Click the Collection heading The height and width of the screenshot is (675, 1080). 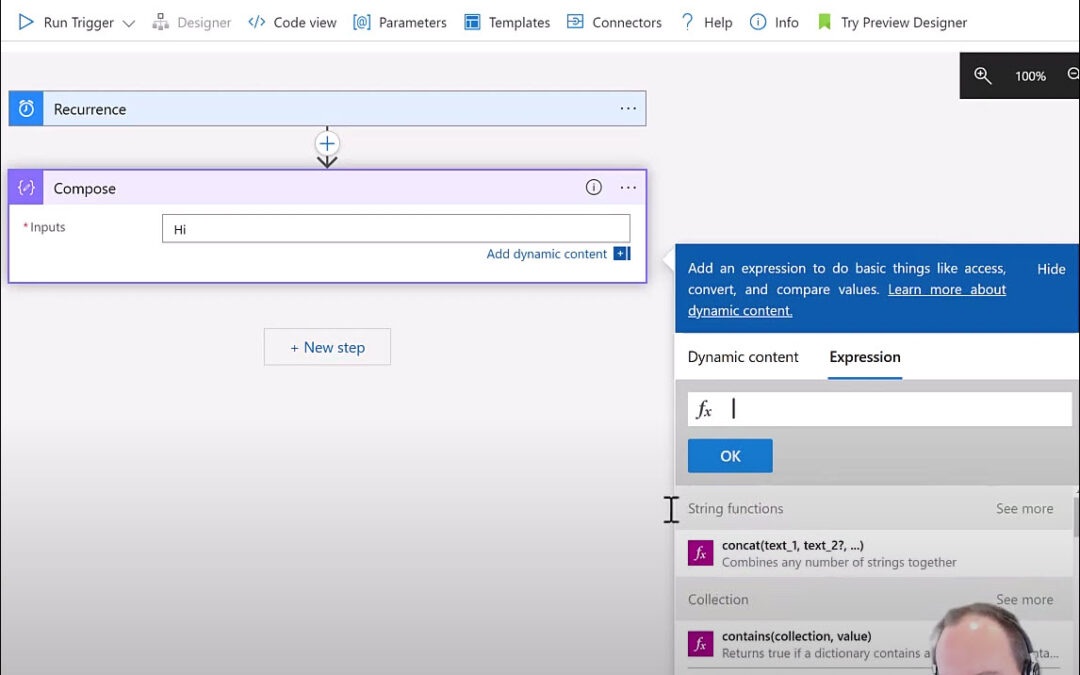click(718, 599)
